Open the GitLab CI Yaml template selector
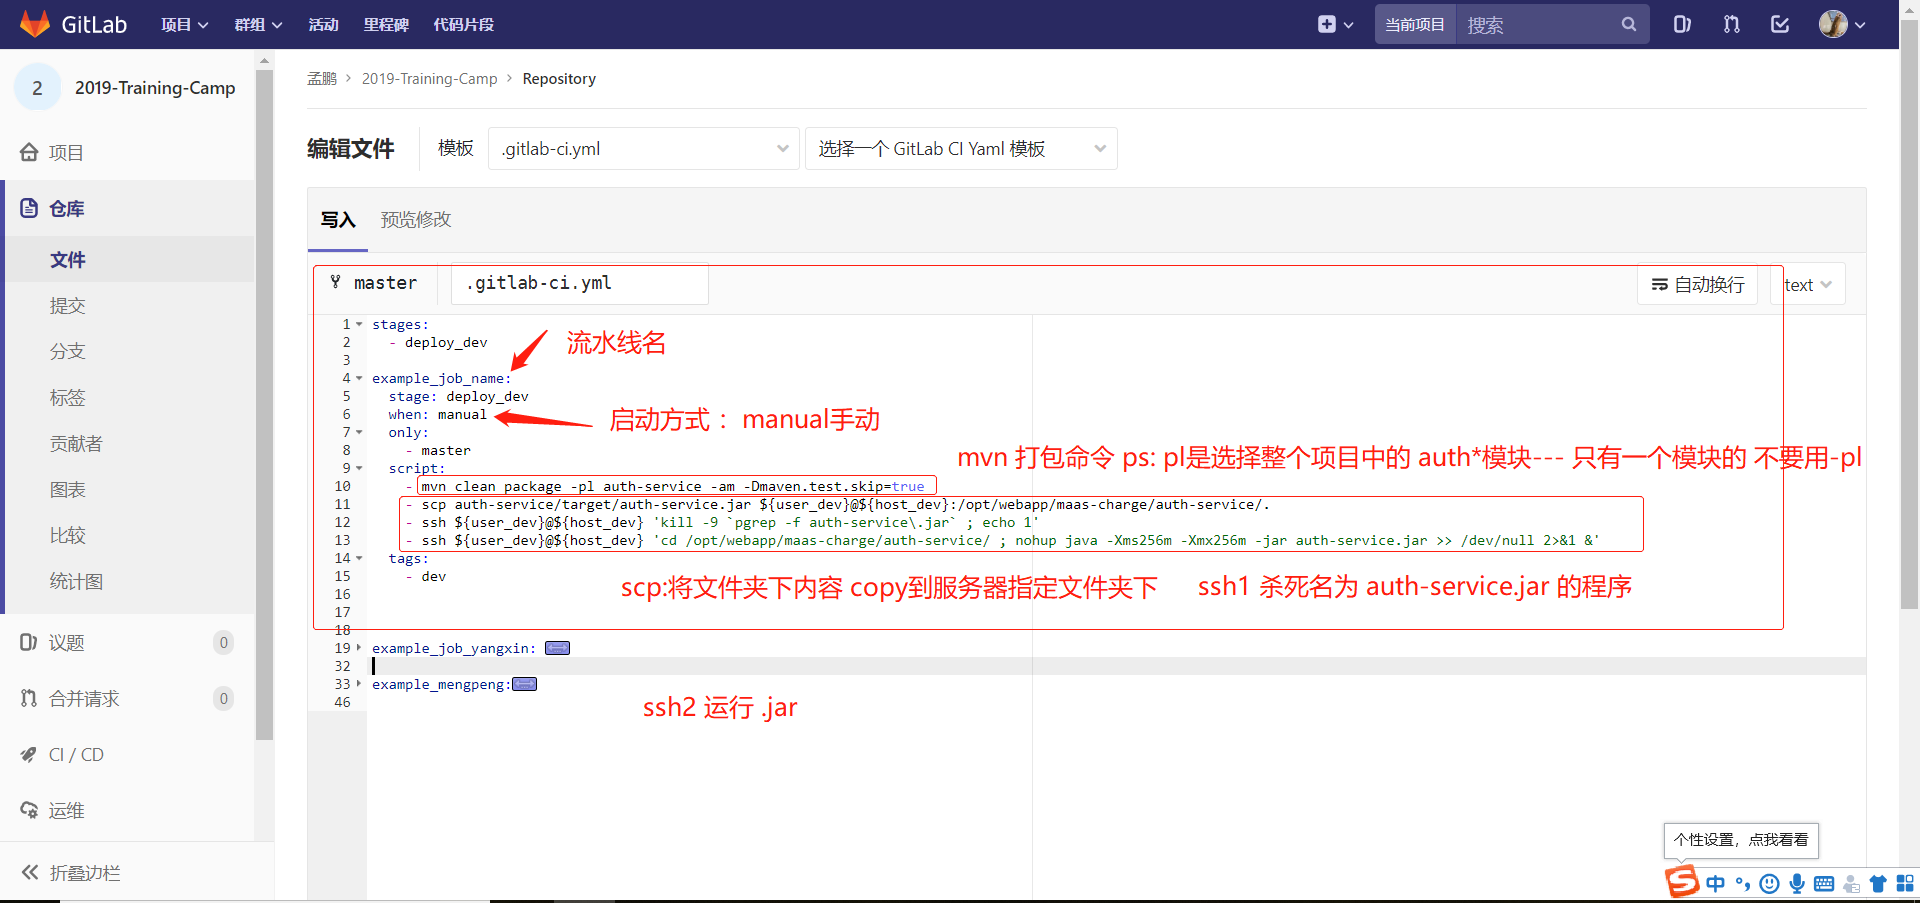 click(x=960, y=148)
